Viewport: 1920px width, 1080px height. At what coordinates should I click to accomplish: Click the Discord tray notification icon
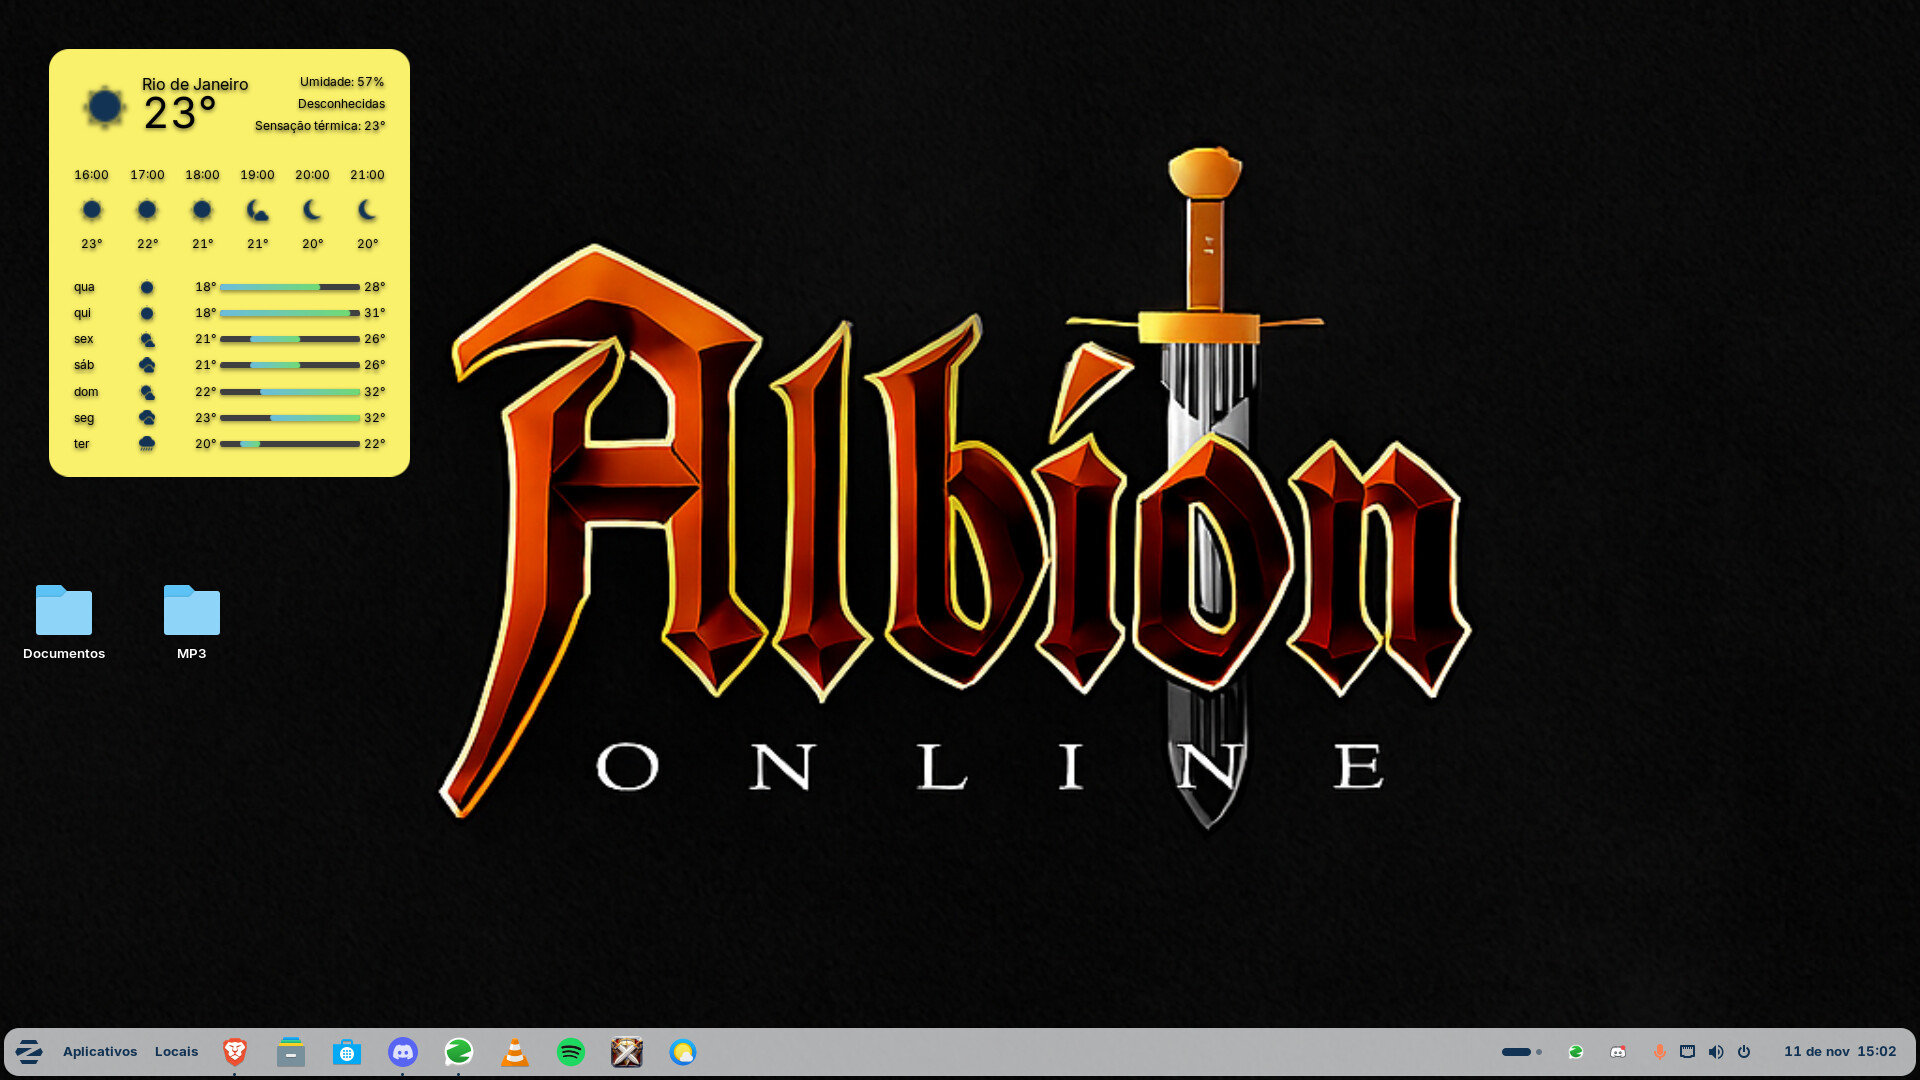point(1618,1052)
